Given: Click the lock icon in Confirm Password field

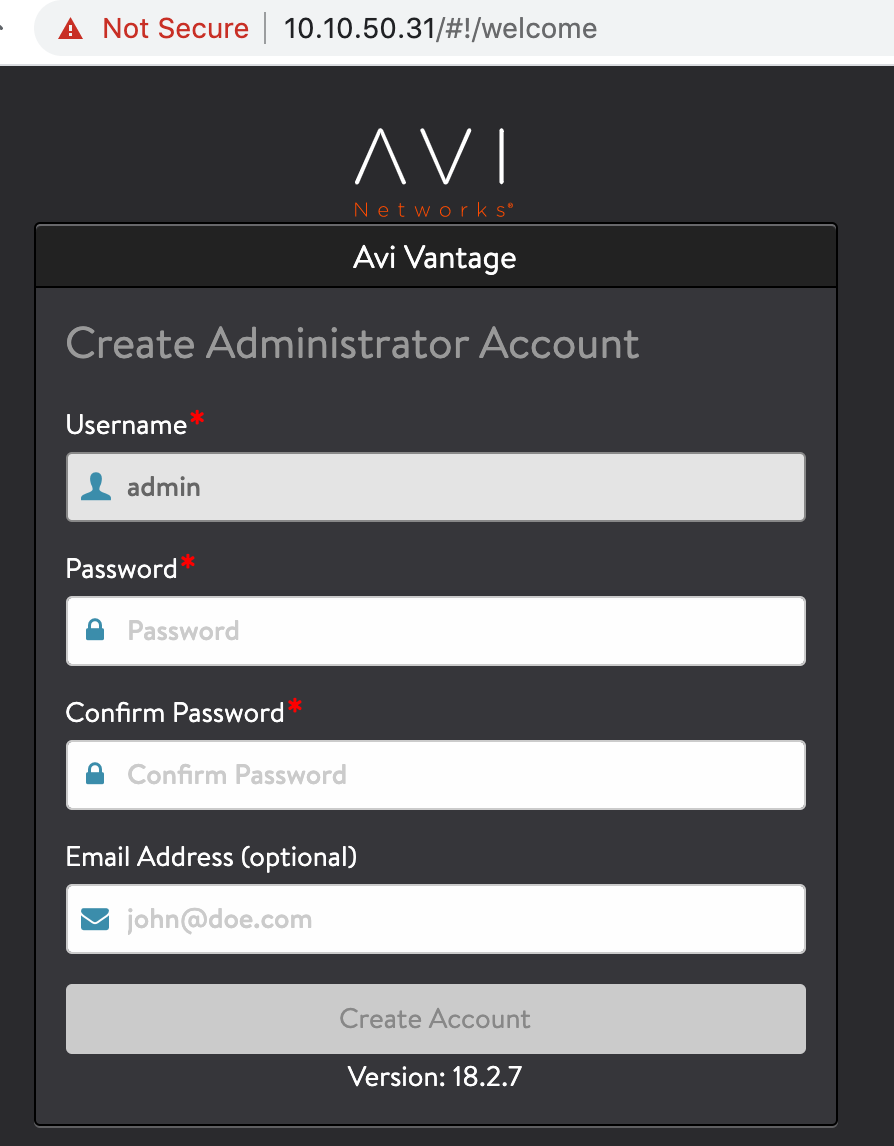Looking at the screenshot, I should [x=95, y=774].
